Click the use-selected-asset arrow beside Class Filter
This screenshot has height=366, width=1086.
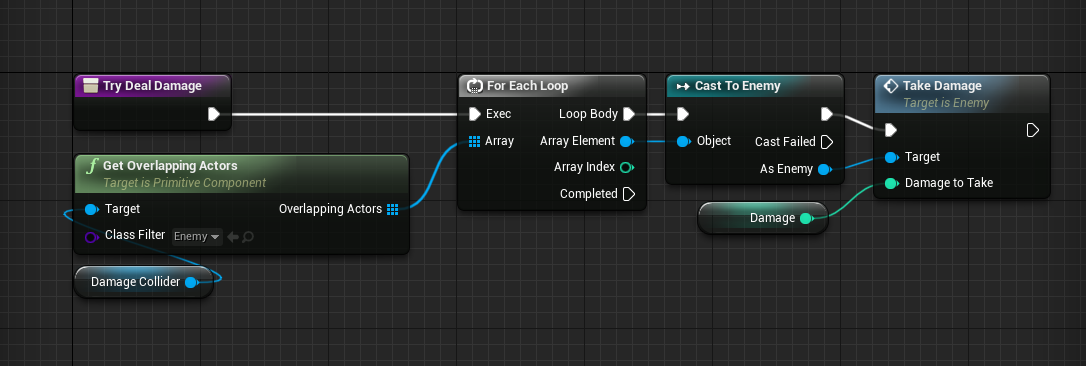coord(233,237)
